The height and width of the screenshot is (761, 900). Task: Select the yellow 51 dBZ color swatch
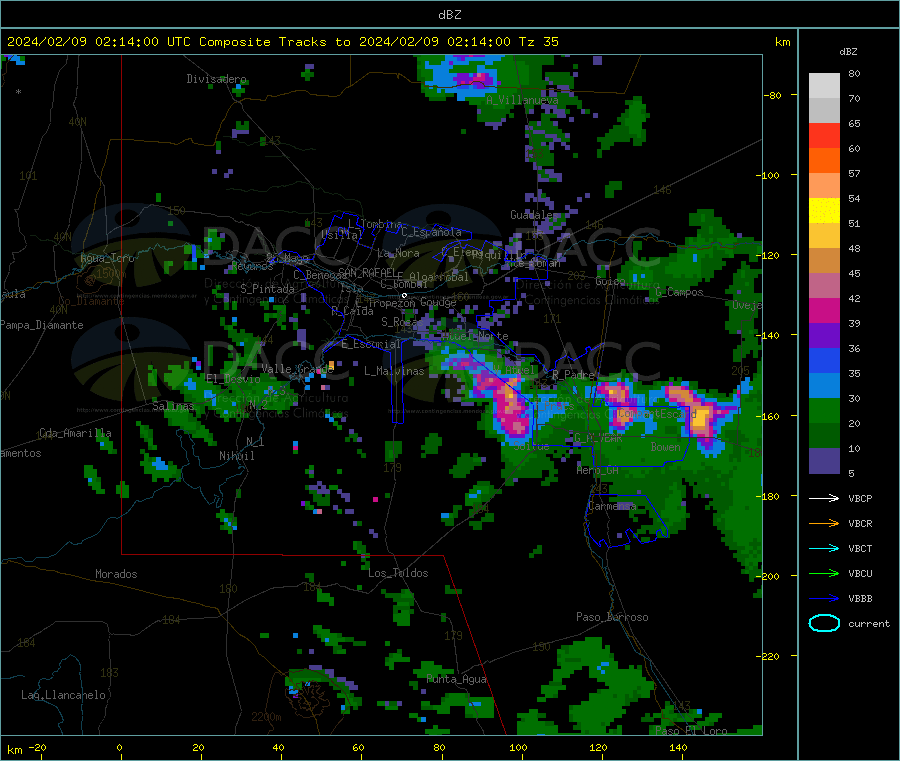point(824,211)
